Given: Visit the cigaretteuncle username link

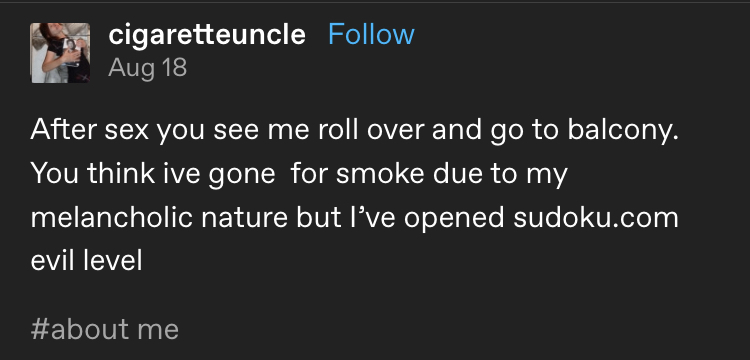Looking at the screenshot, I should point(207,34).
